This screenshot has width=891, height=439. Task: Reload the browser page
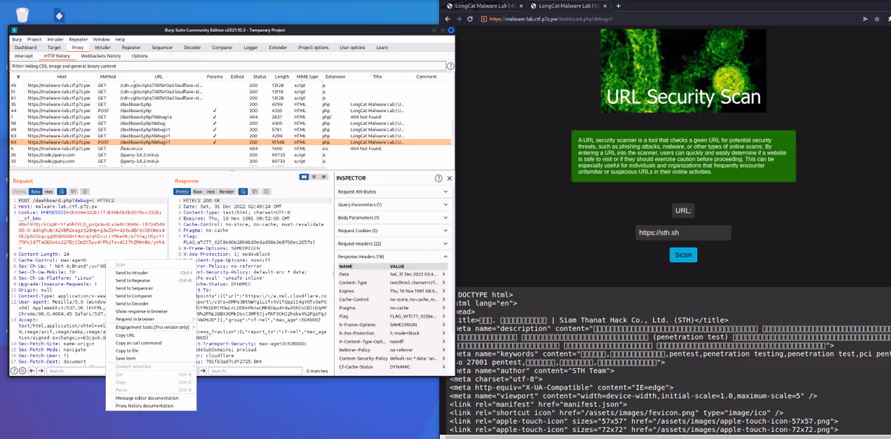click(x=470, y=19)
